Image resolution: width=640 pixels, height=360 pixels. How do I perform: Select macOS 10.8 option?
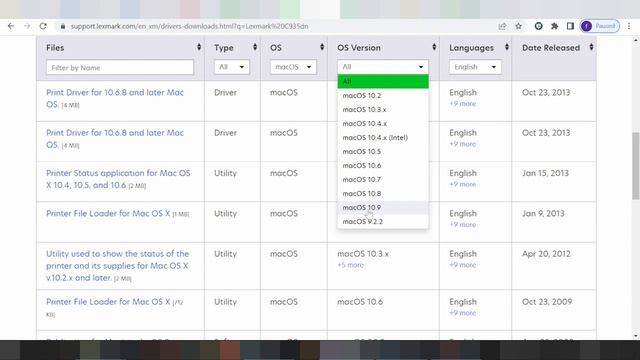(x=383, y=193)
